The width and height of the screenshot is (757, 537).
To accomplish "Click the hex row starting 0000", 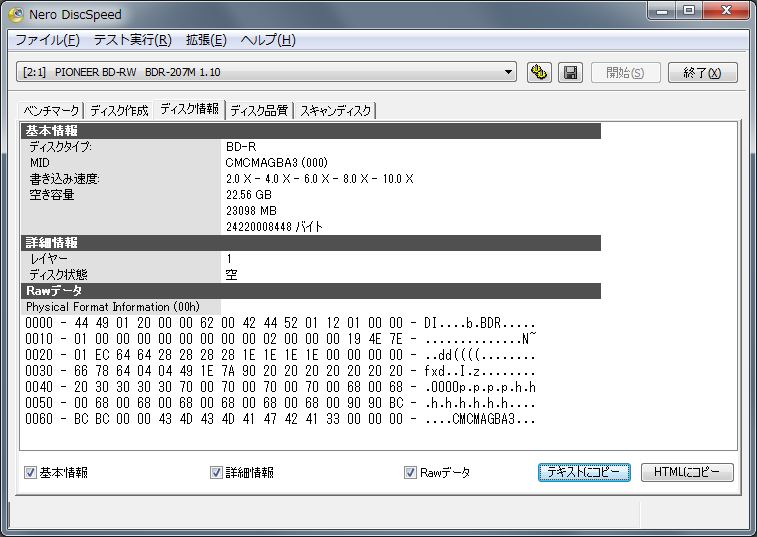I will 280,323.
